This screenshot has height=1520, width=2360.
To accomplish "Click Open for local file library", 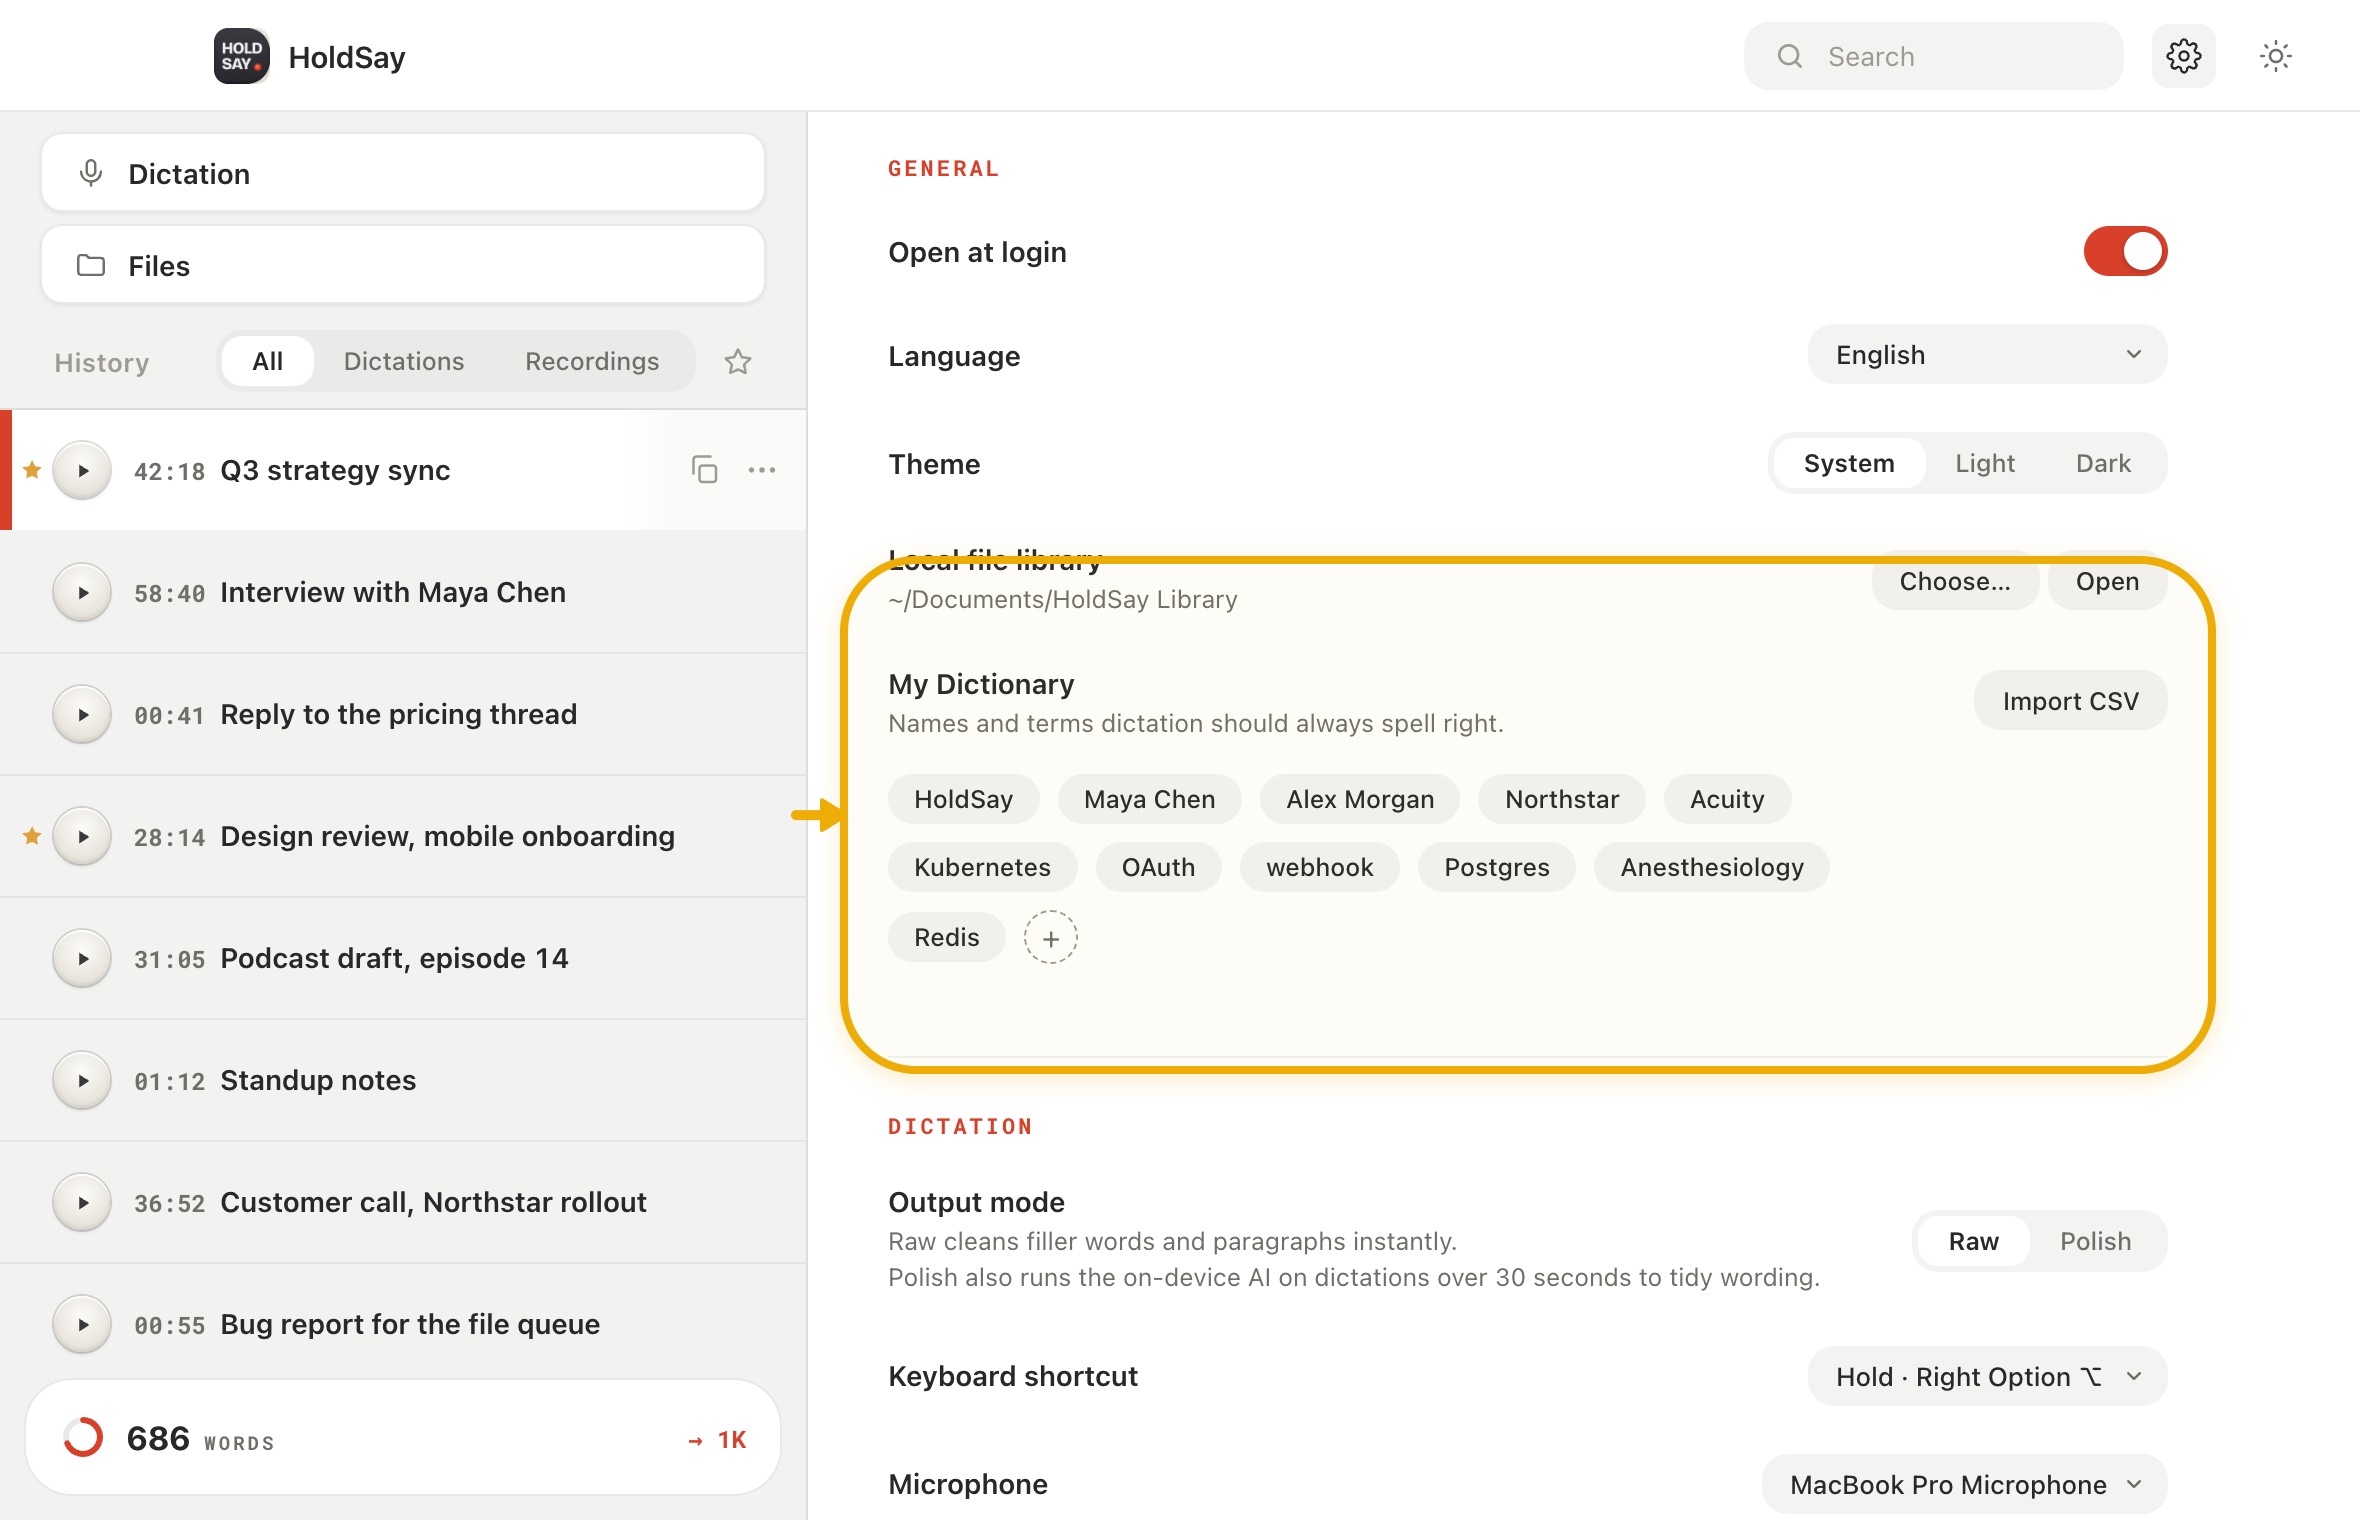I will tap(2107, 581).
